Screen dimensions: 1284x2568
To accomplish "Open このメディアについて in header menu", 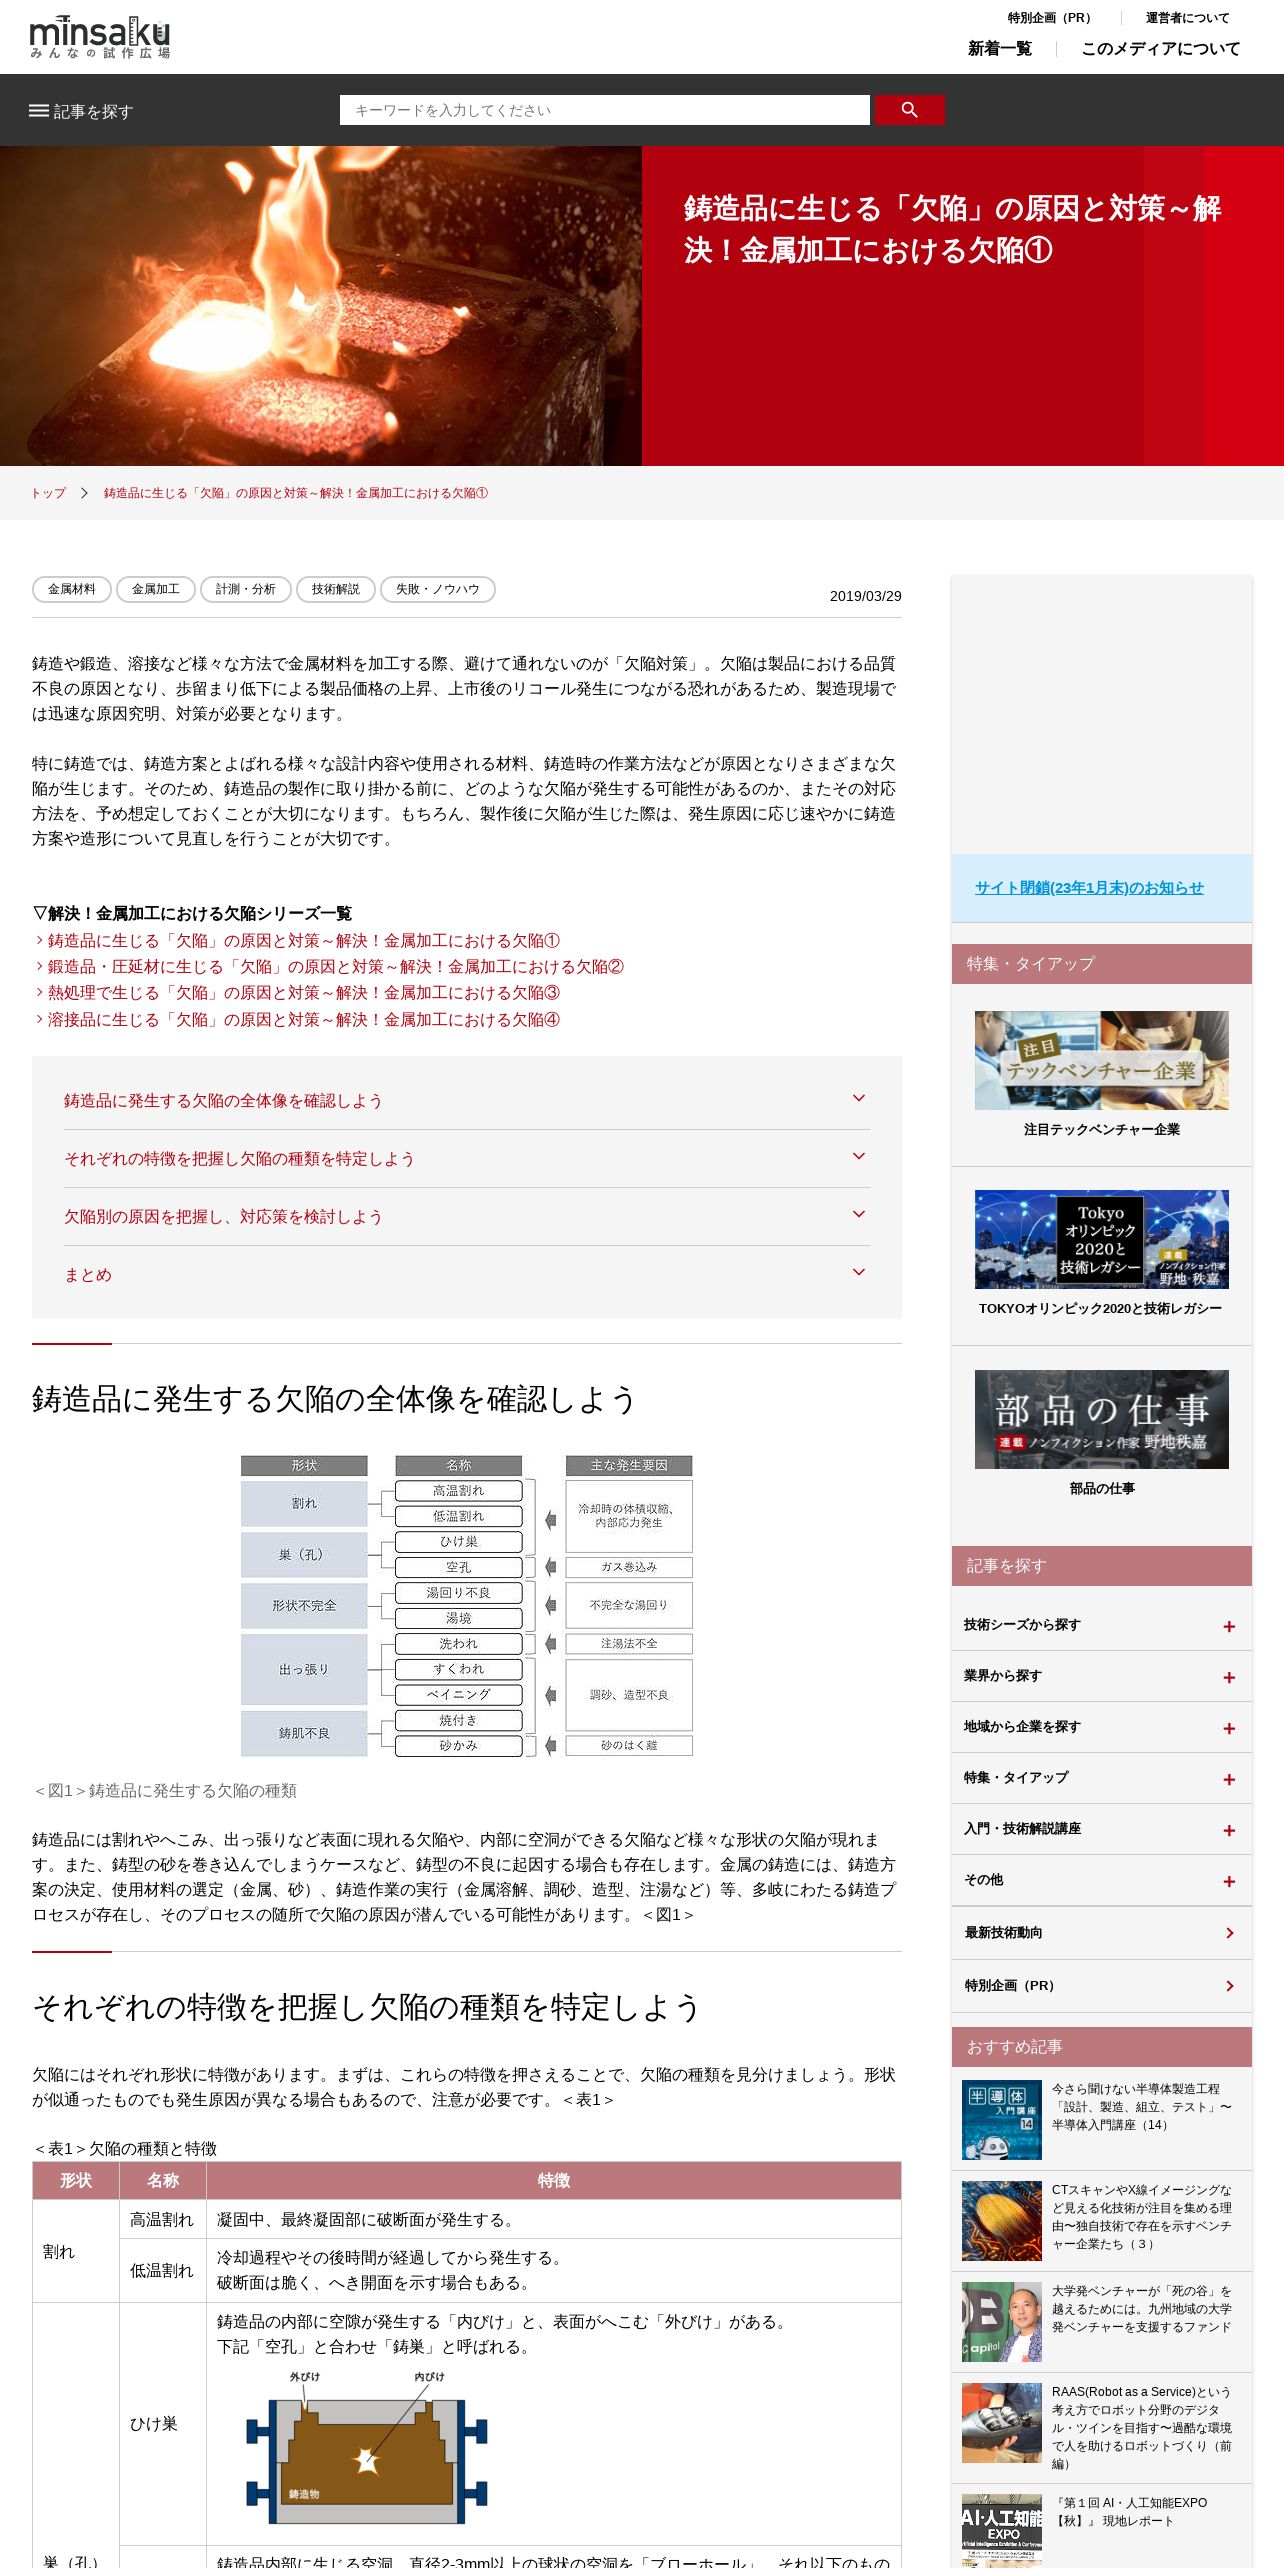I will click(x=1160, y=49).
